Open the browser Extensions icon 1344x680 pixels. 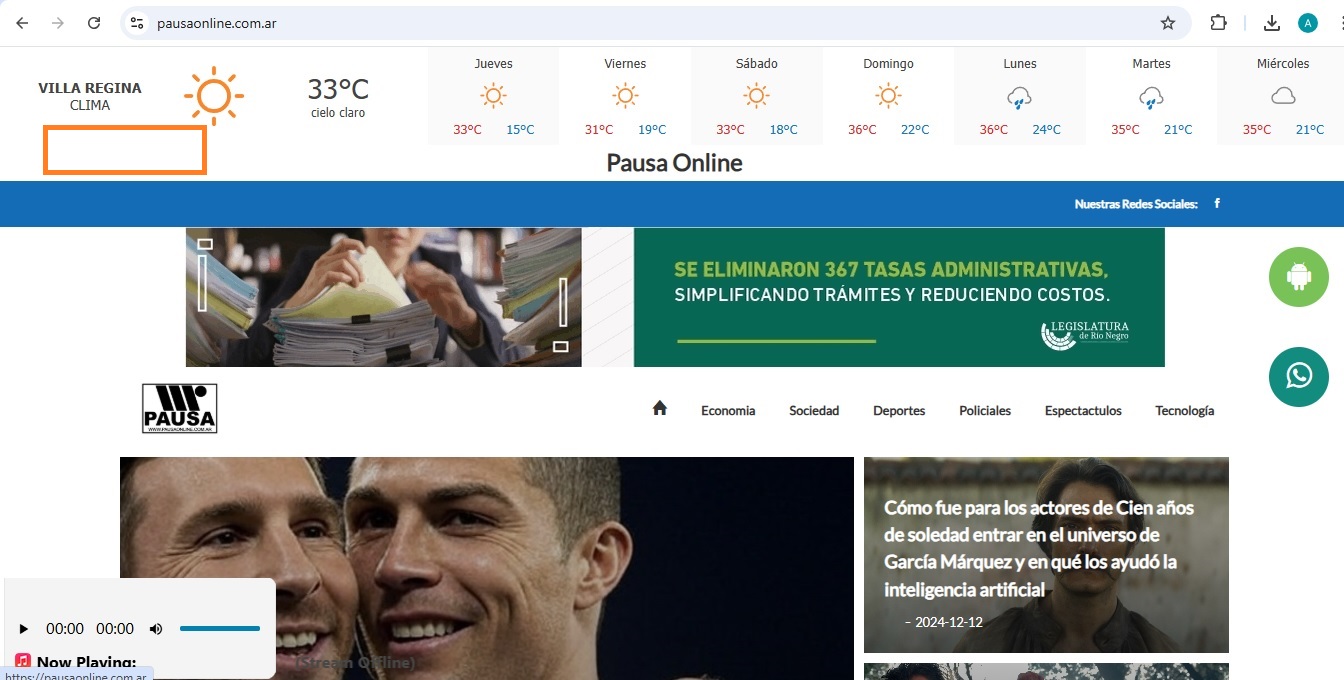pos(1218,23)
